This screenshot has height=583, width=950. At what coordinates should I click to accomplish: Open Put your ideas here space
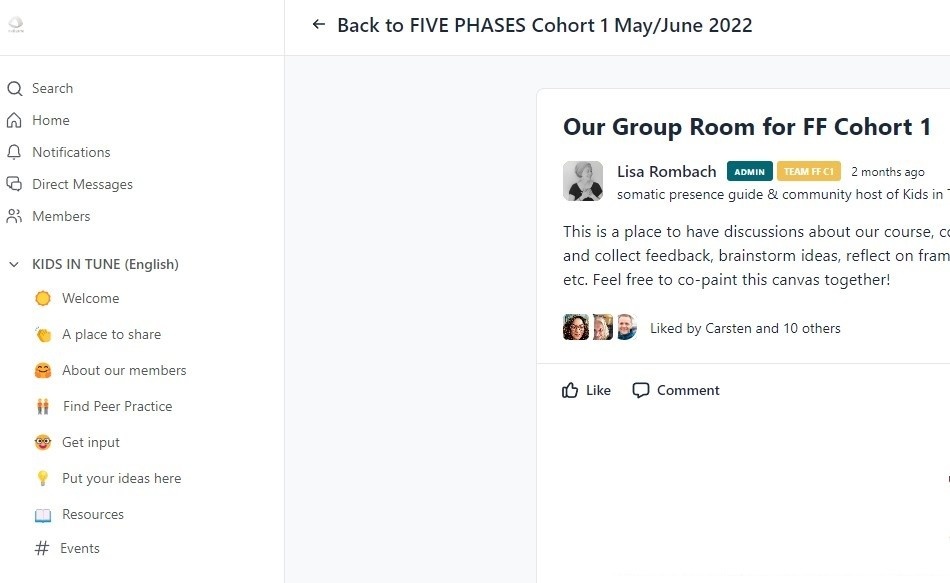121,478
